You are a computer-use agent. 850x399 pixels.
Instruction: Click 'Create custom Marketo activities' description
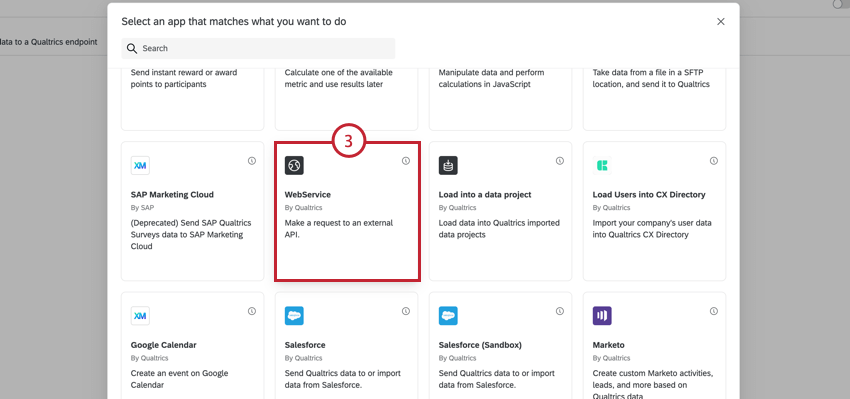653,385
